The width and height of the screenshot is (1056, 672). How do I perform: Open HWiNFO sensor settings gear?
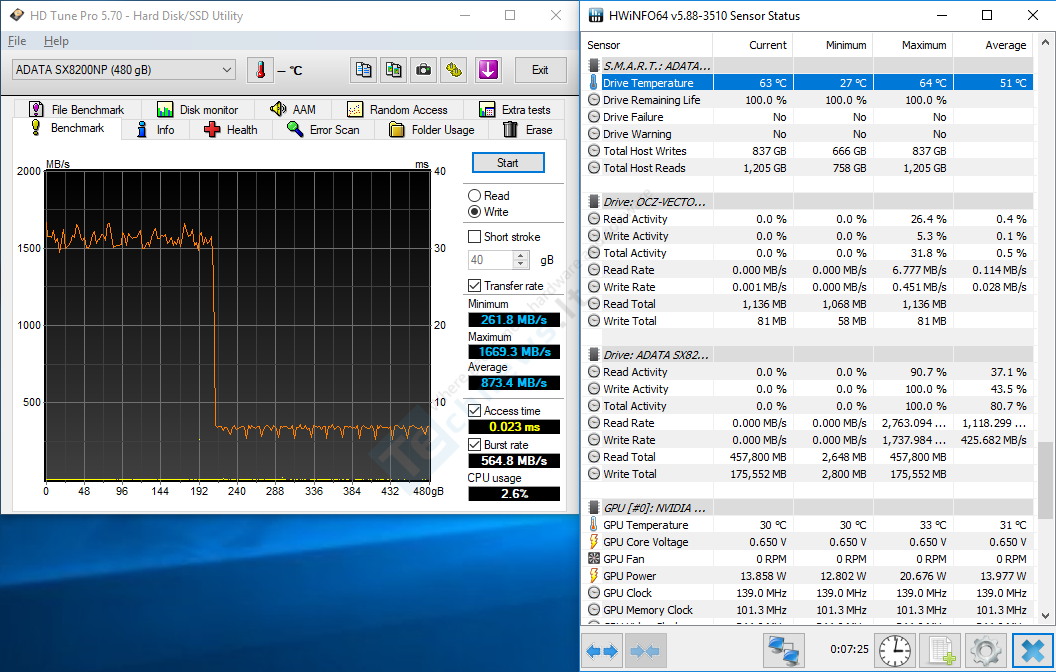pyautogui.click(x=985, y=651)
